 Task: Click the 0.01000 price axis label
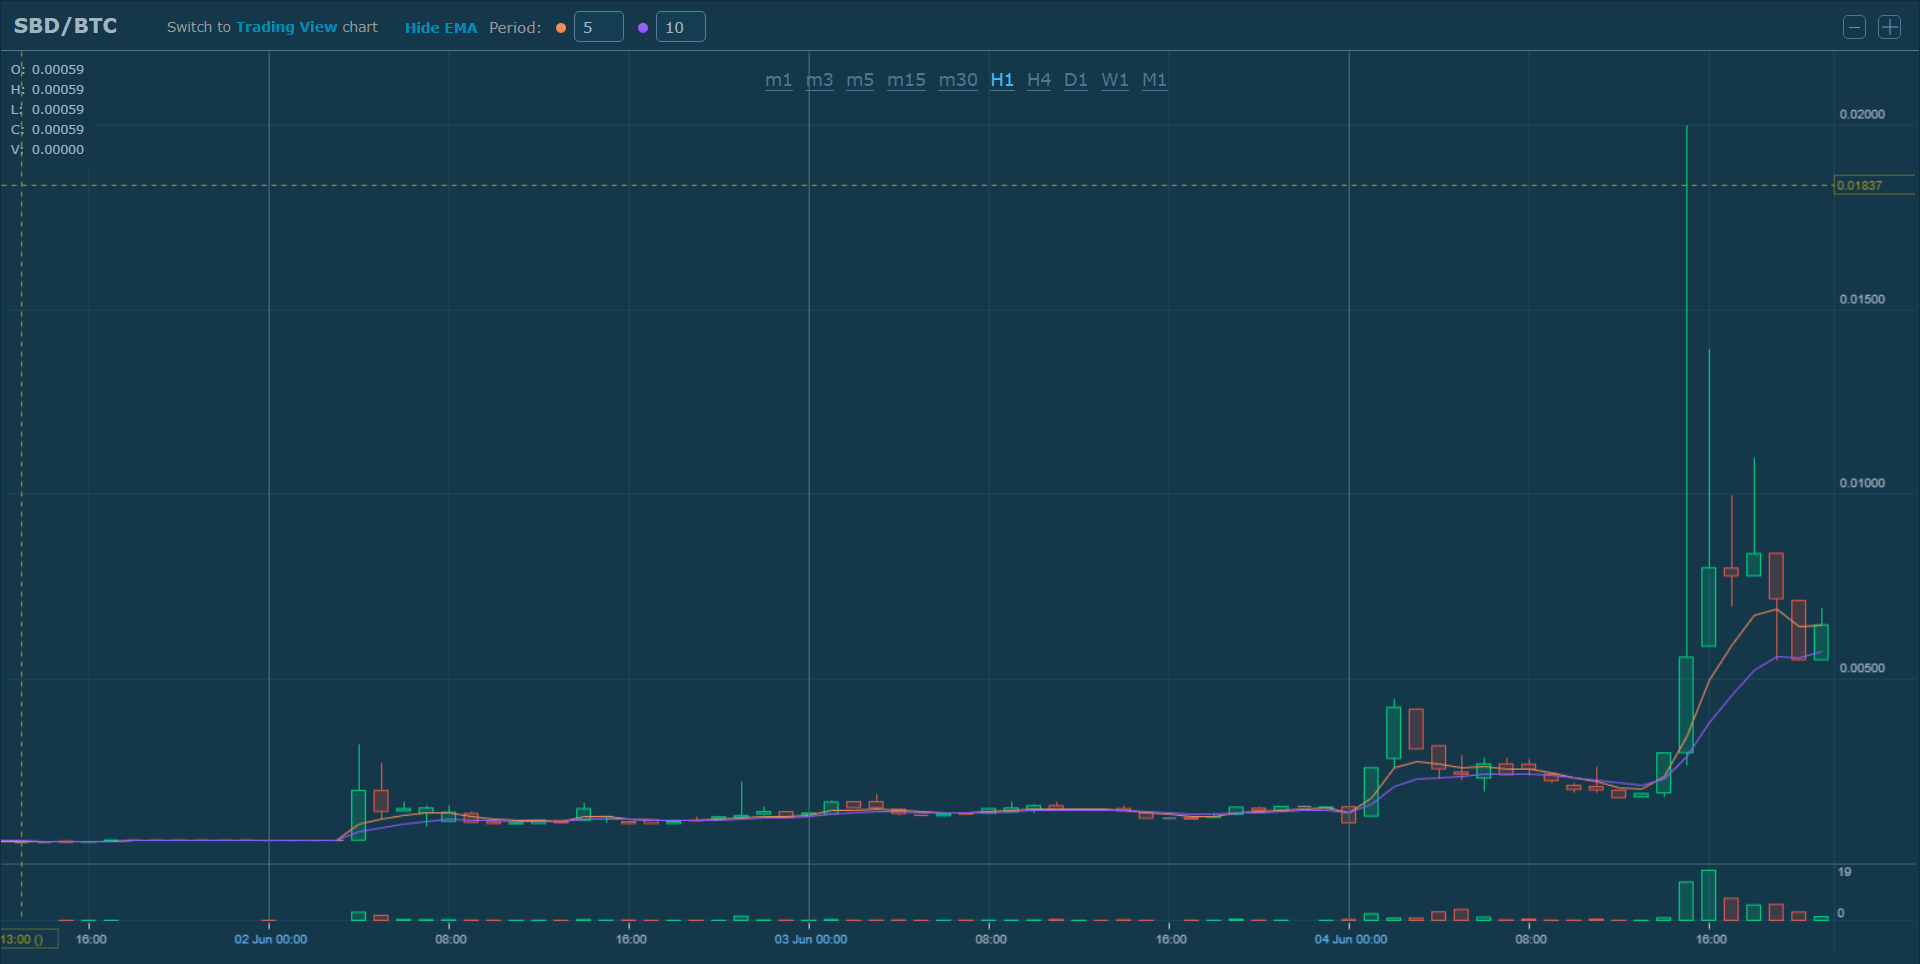[x=1862, y=483]
